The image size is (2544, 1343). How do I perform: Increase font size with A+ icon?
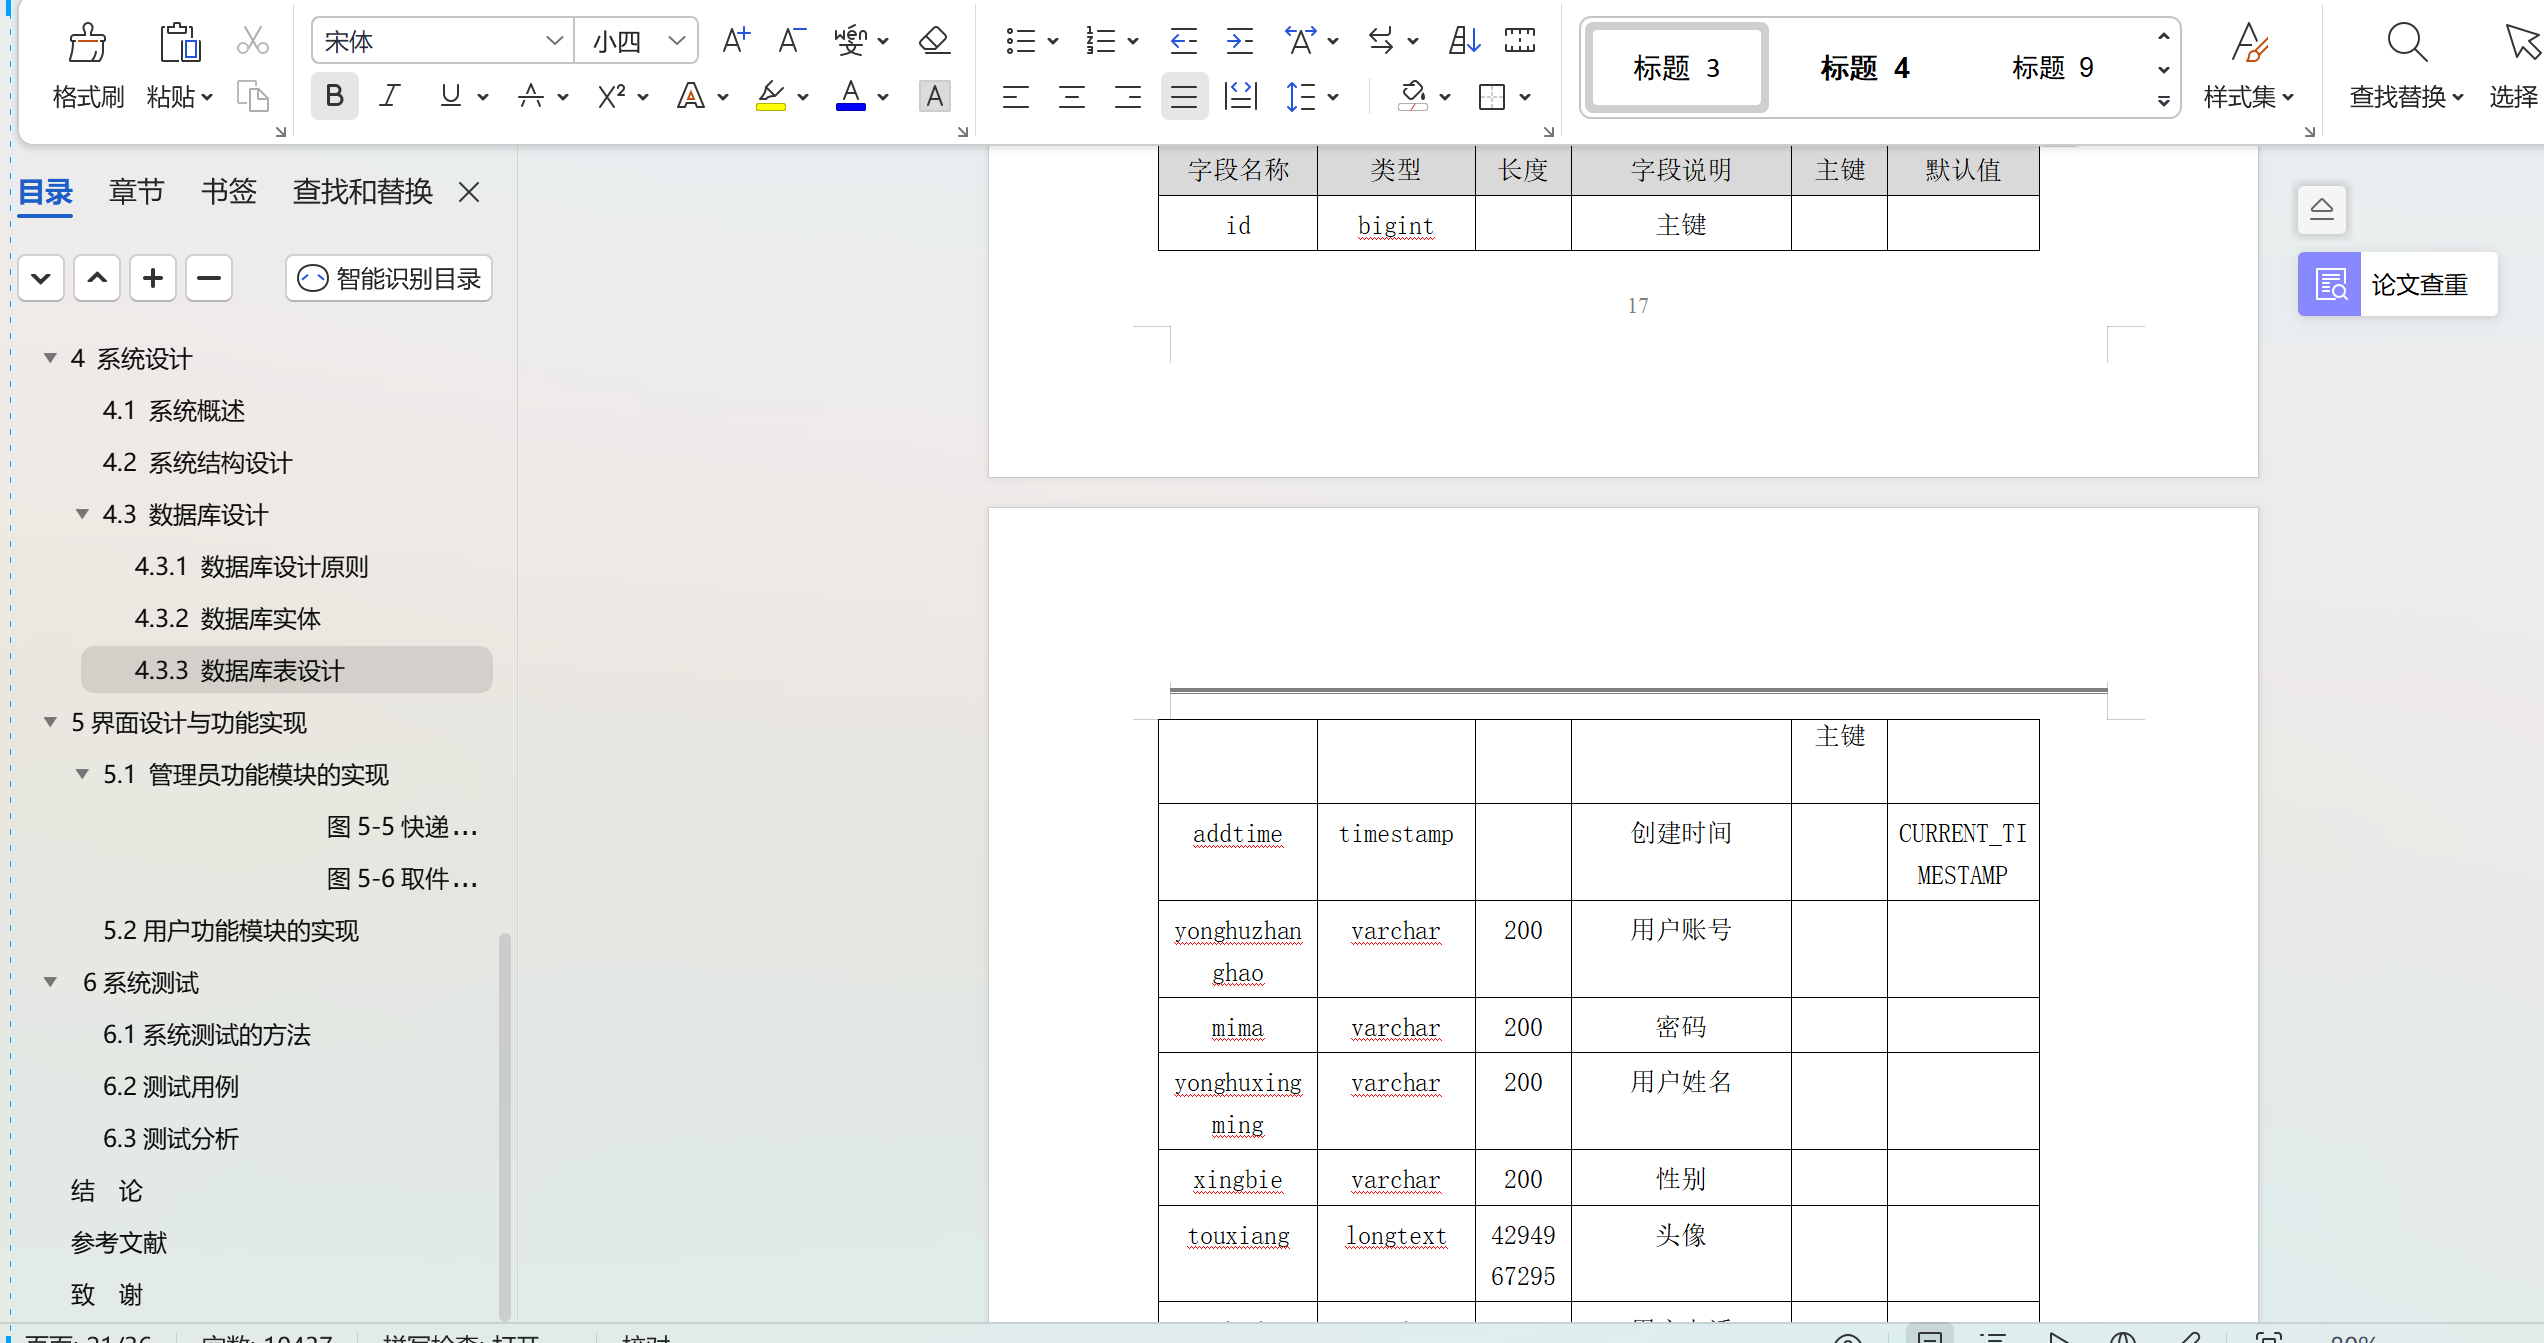(736, 41)
